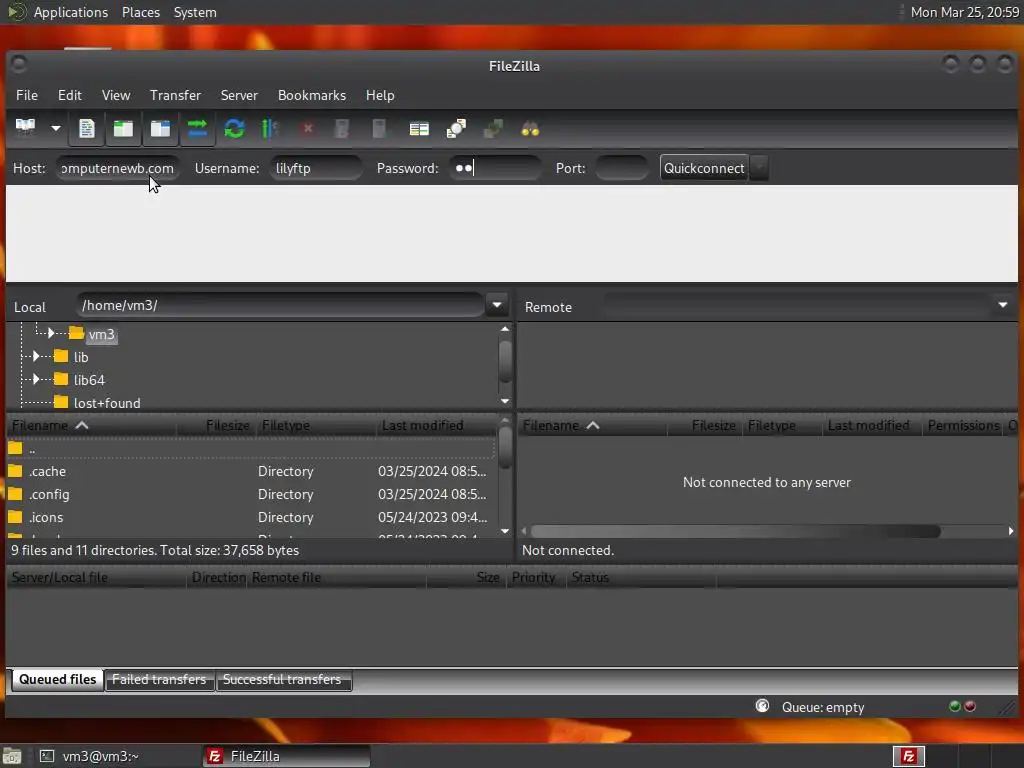Screen dimensions: 1024x768
Task: Toggle remote directory tree icon
Action: [x=160, y=128]
